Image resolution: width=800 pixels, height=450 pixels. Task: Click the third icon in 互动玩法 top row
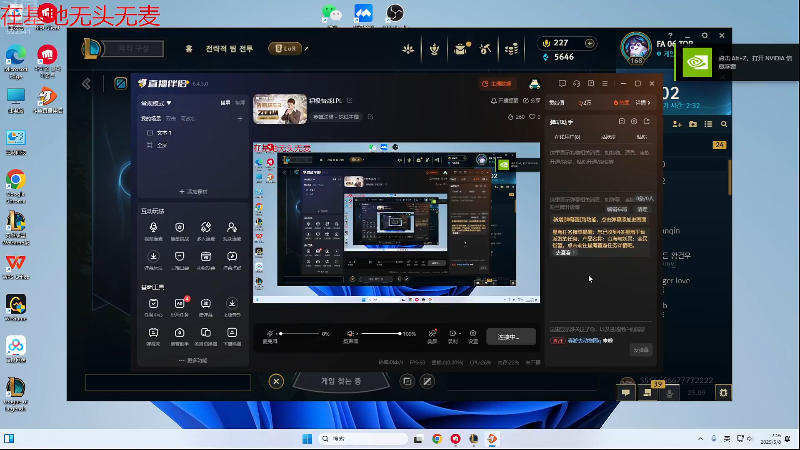(206, 227)
